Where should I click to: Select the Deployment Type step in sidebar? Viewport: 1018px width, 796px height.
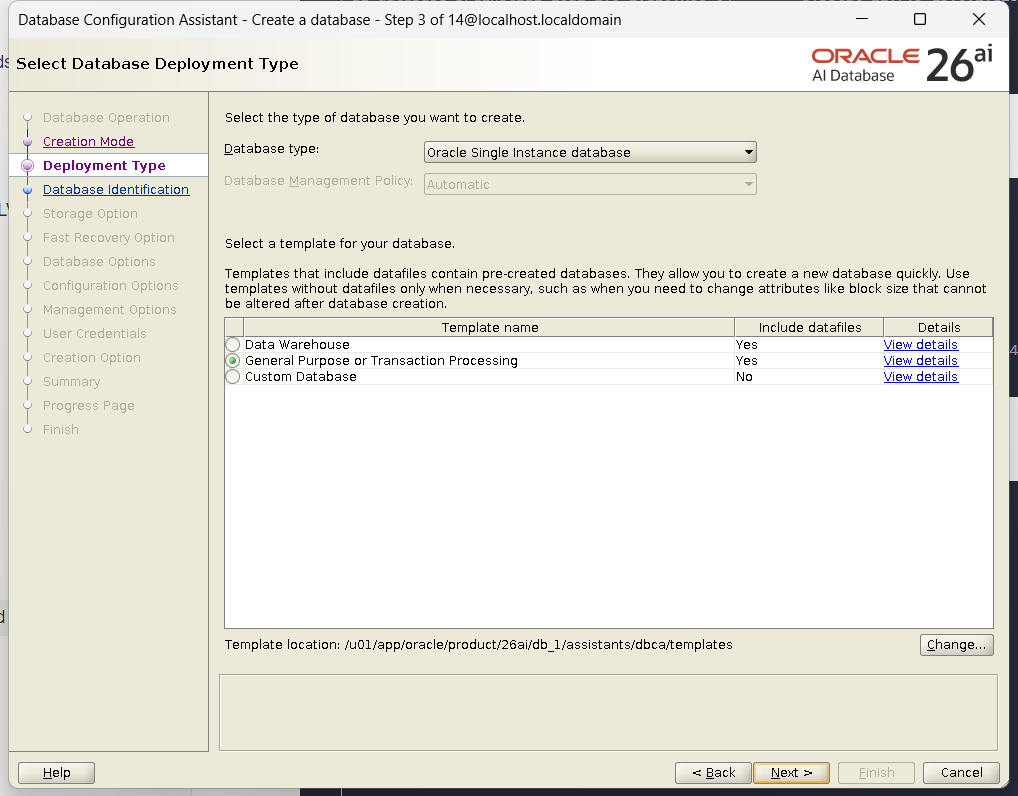(x=104, y=166)
